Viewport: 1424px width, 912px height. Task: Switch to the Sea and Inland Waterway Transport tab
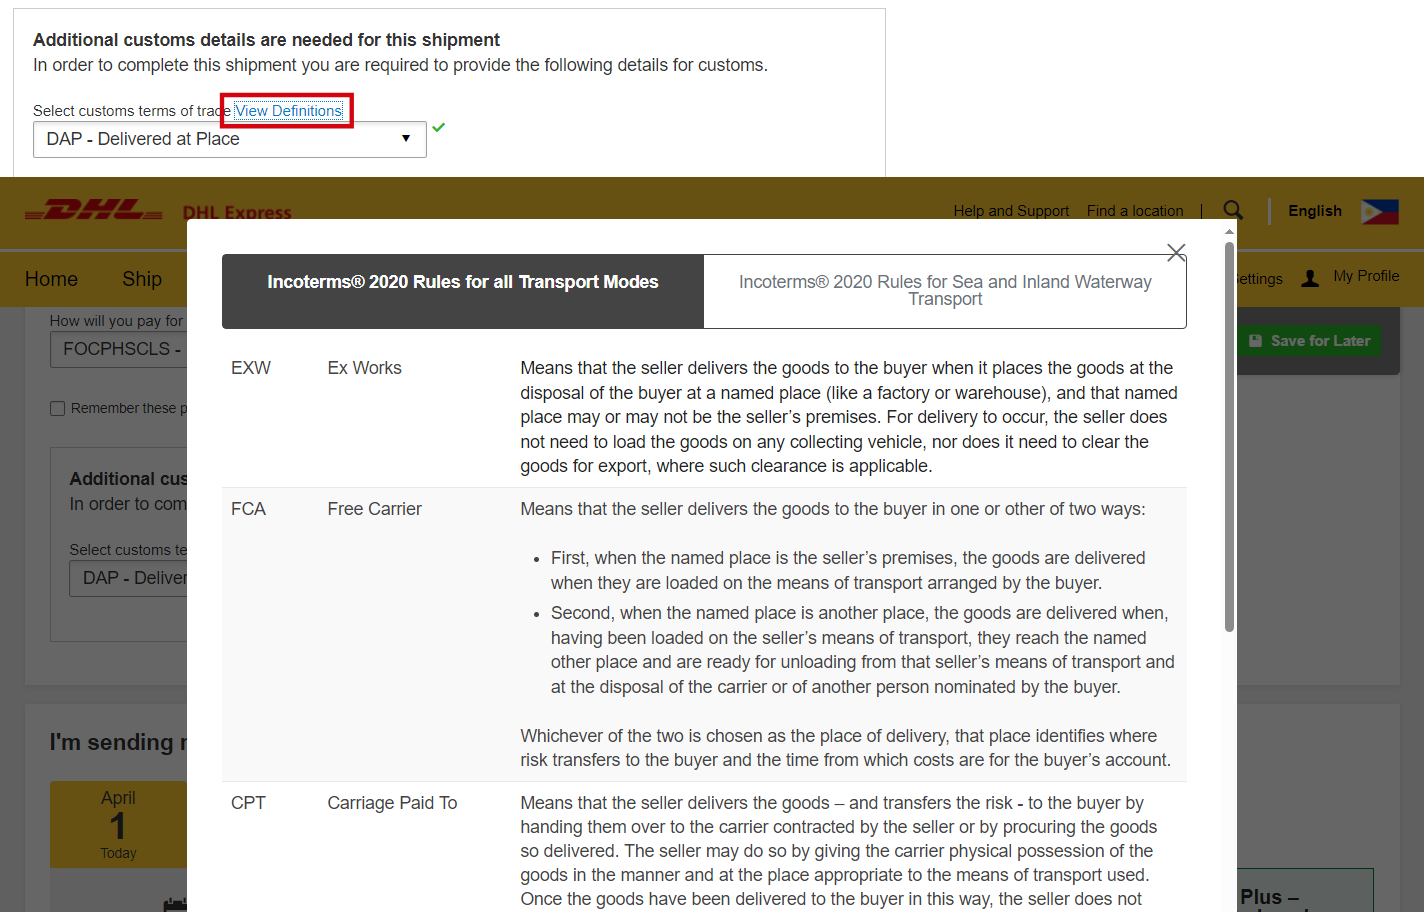click(x=944, y=291)
